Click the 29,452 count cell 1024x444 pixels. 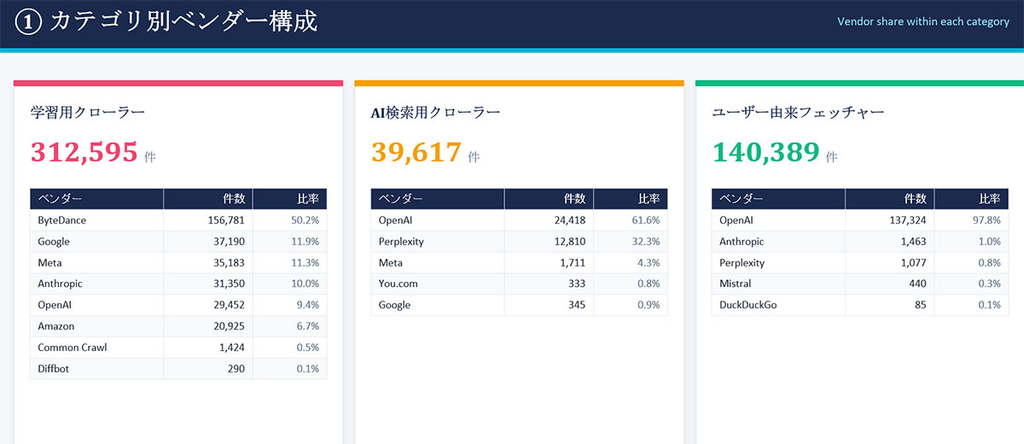(x=208, y=305)
